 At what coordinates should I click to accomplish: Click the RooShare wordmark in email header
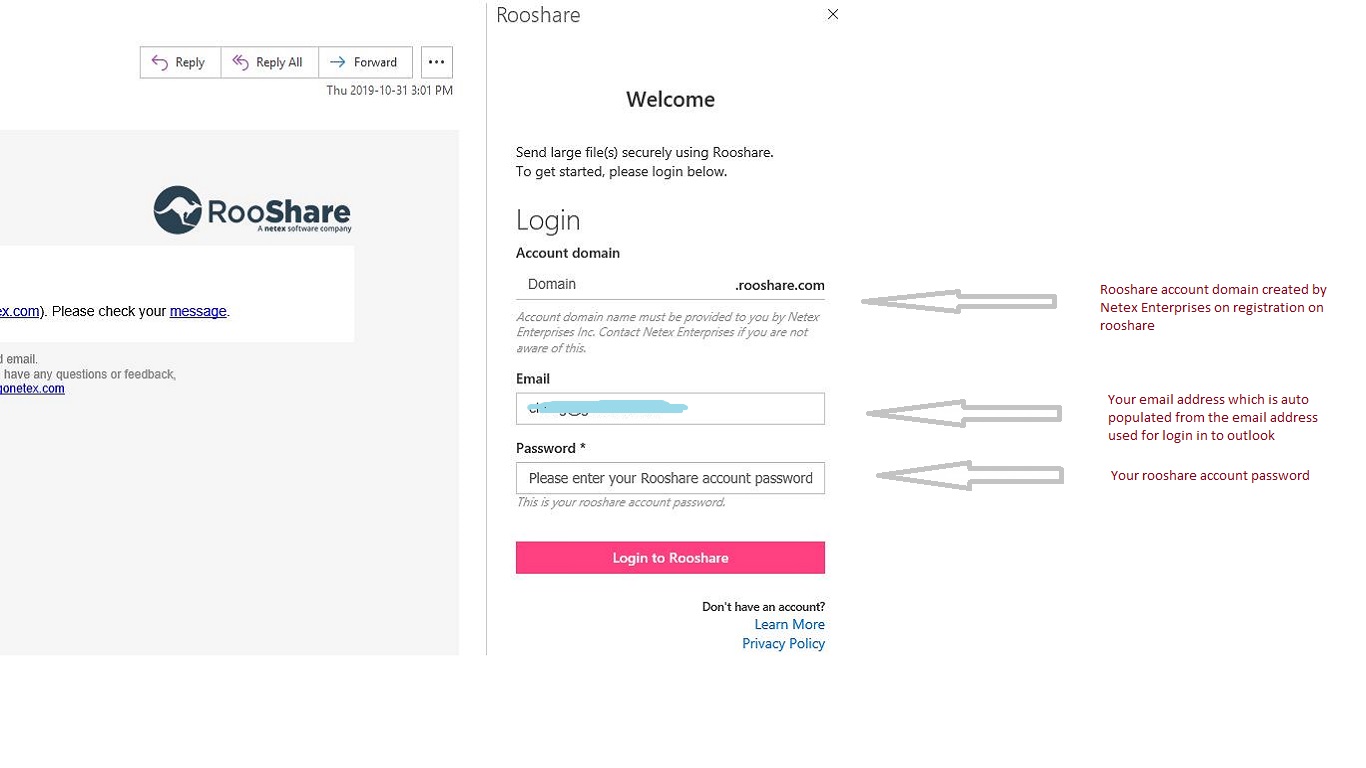pos(279,211)
